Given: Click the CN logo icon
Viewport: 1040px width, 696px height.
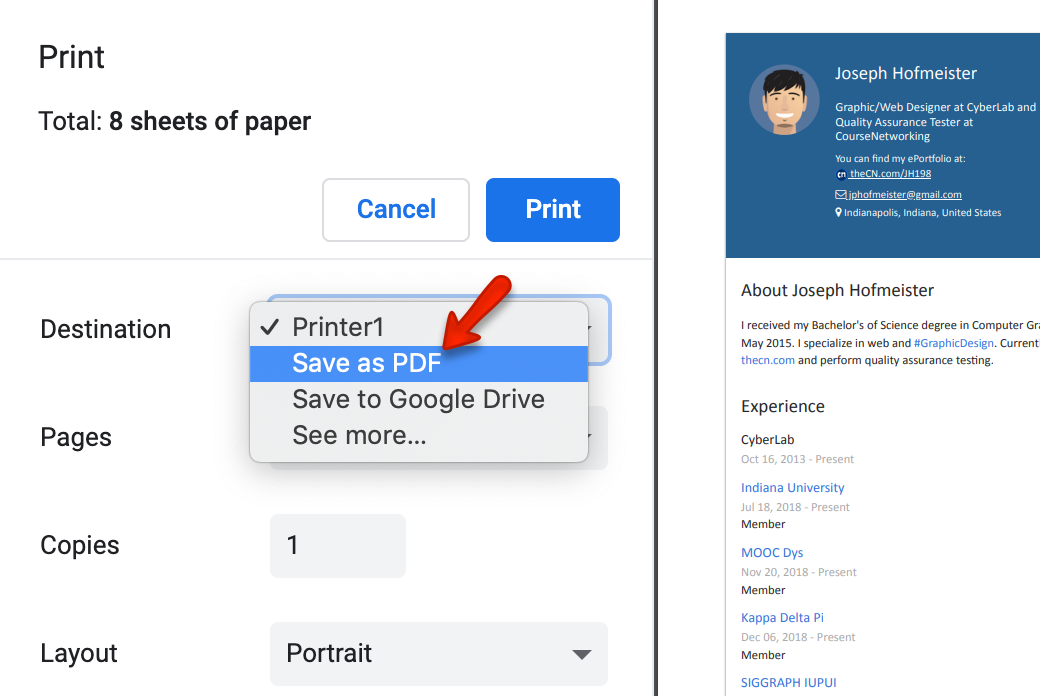Looking at the screenshot, I should (840, 174).
